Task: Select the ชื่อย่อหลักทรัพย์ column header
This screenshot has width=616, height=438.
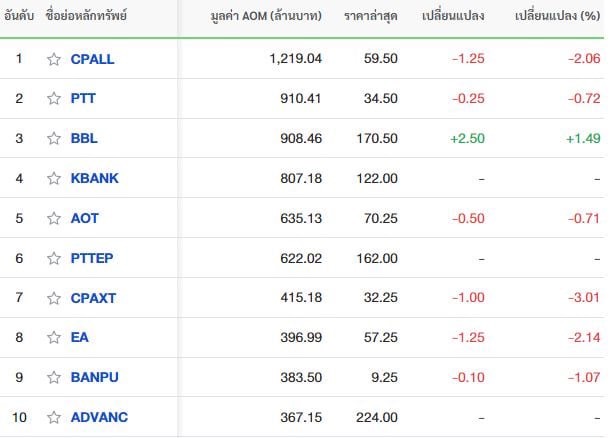Action: tap(86, 15)
